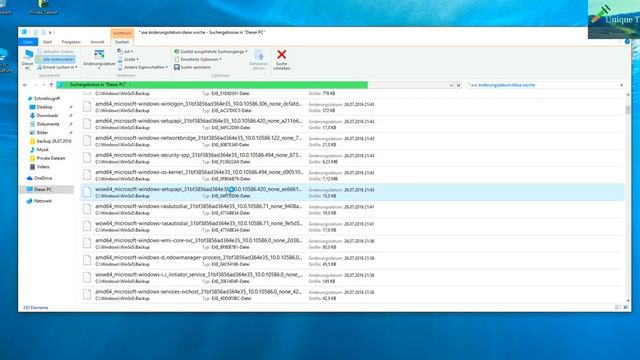
Task: Clear the search box with the X
Action: point(622,85)
